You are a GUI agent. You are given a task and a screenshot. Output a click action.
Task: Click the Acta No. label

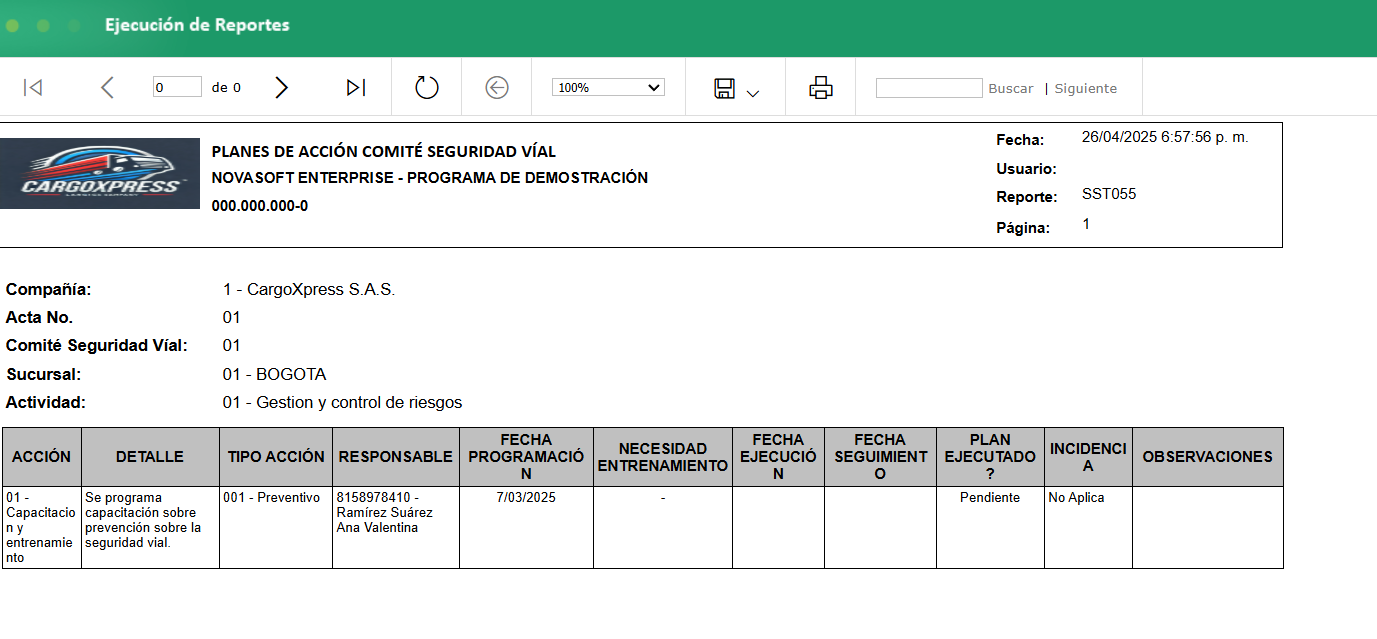[40, 318]
